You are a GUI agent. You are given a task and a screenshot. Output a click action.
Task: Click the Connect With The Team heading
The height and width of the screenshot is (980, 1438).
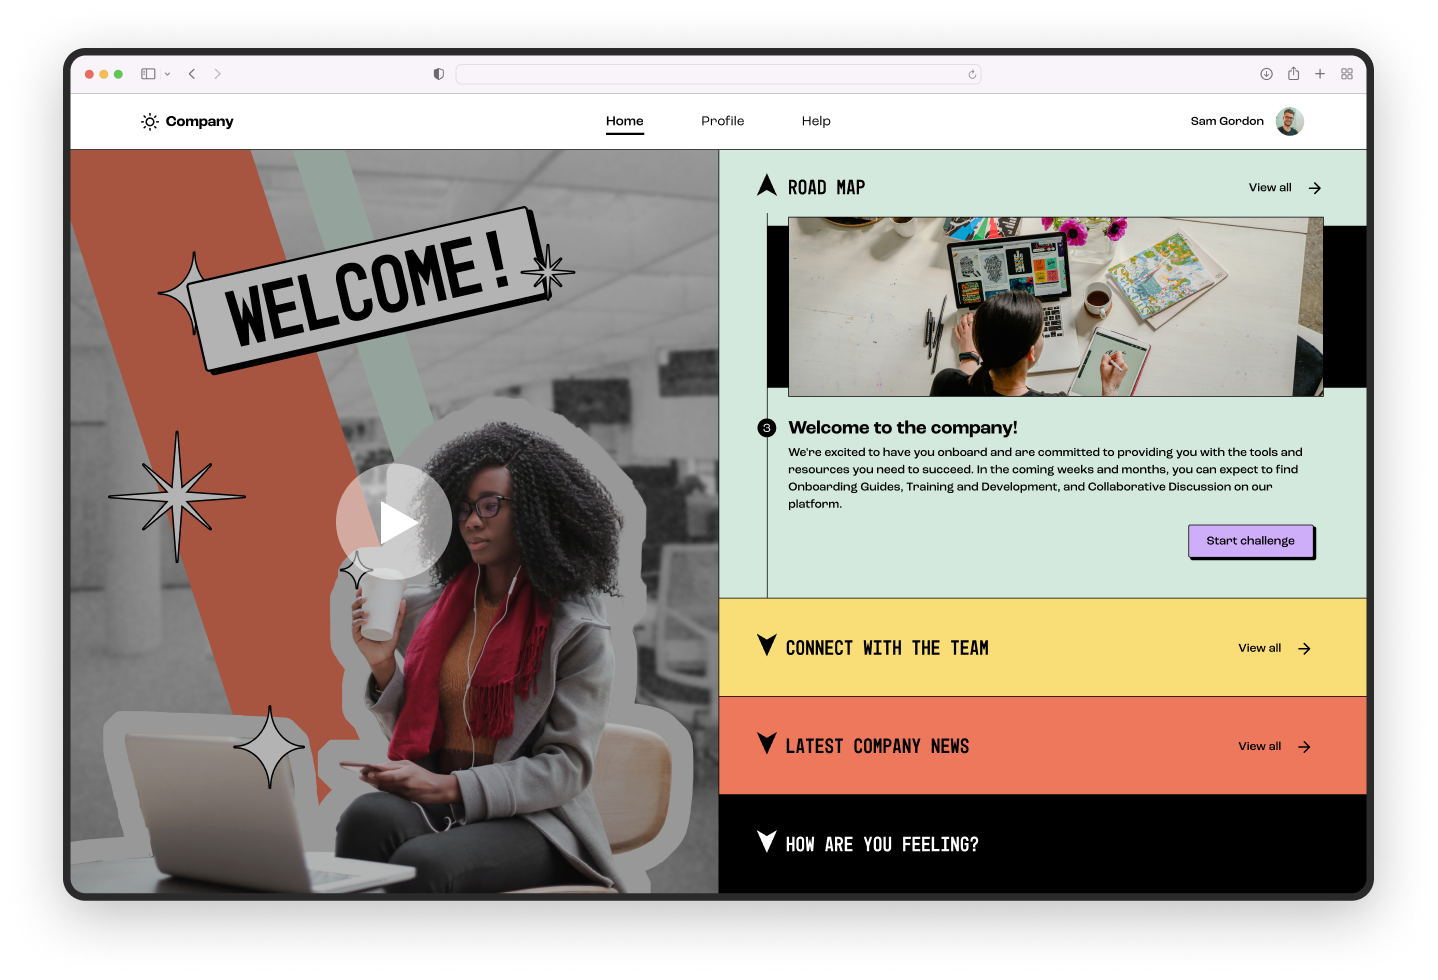click(887, 648)
